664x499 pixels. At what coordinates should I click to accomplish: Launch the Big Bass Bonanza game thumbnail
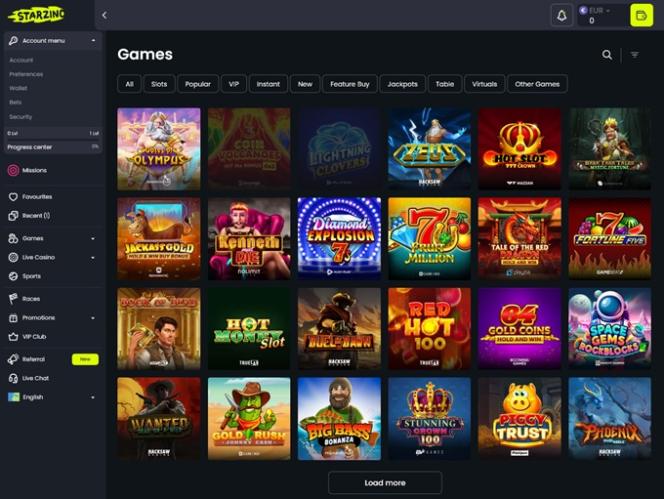click(339, 419)
